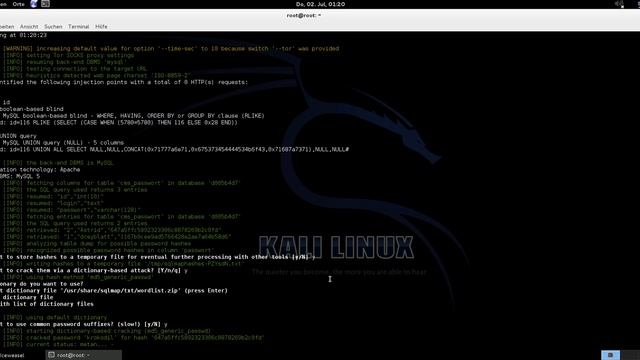Viewport: 640px width, 360px height.
Task: Open the Hilfe menu
Action: pyautogui.click(x=101, y=27)
